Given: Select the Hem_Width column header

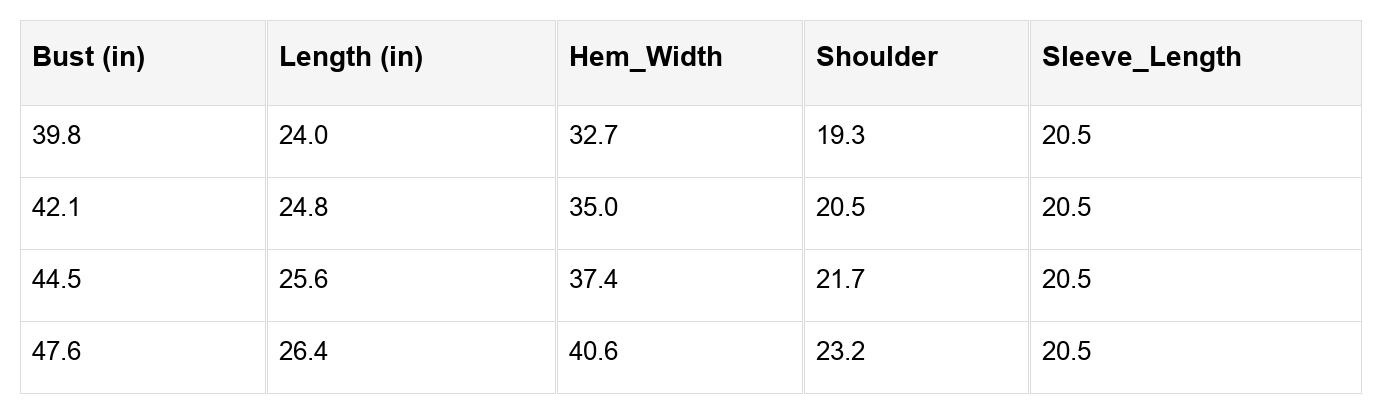Looking at the screenshot, I should [645, 57].
